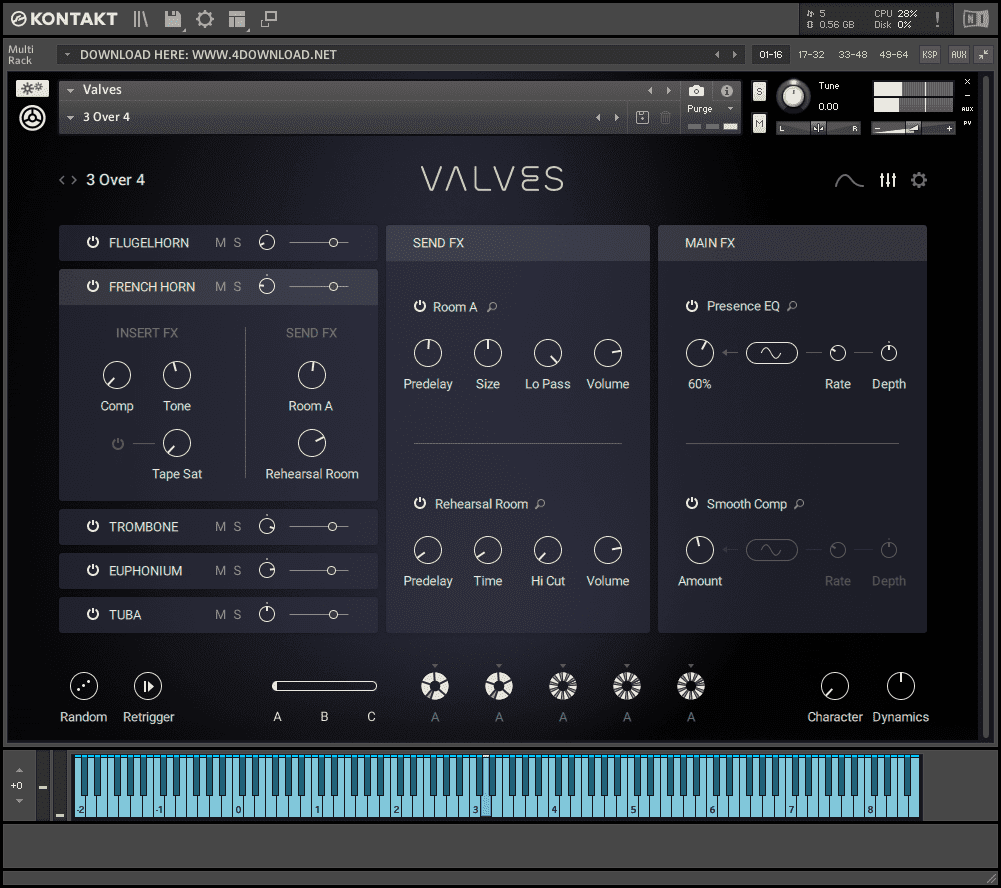Click the save floppy disk icon

click(x=173, y=19)
